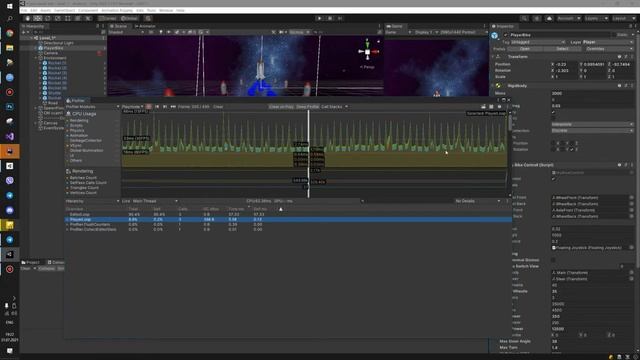
Task: Select EditorLoop row in Profiler hierarchy
Action: tap(288, 214)
